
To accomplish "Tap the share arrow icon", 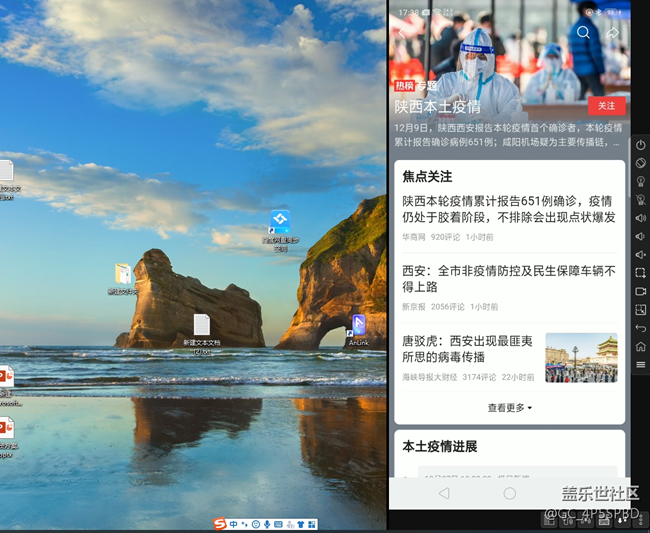I will tap(613, 33).
